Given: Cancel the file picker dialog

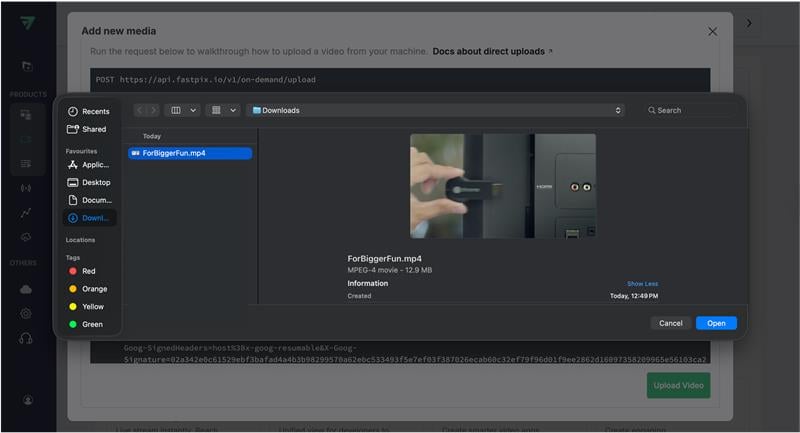Looking at the screenshot, I should (670, 323).
